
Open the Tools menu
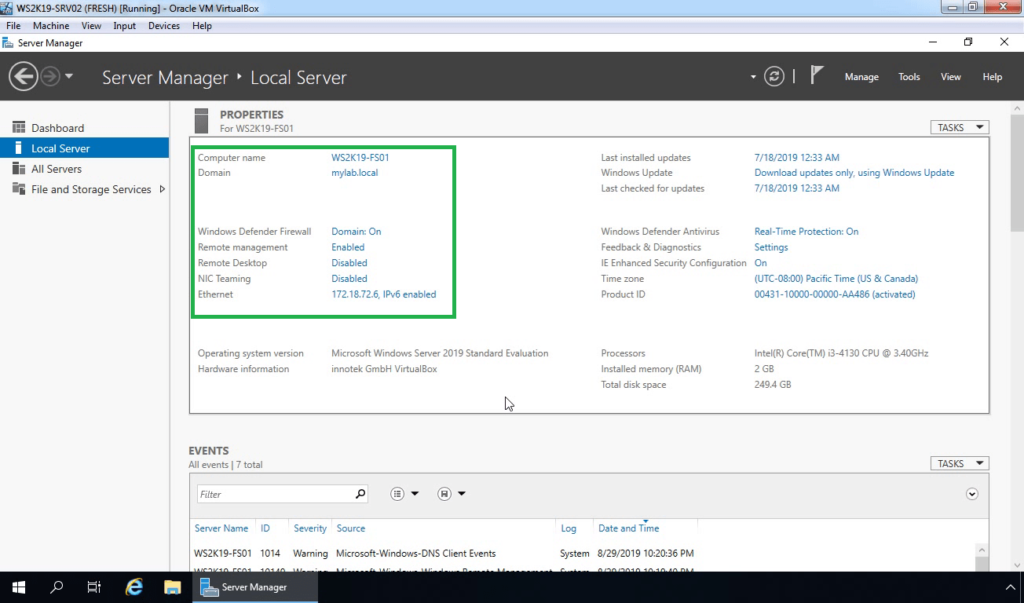pos(909,76)
